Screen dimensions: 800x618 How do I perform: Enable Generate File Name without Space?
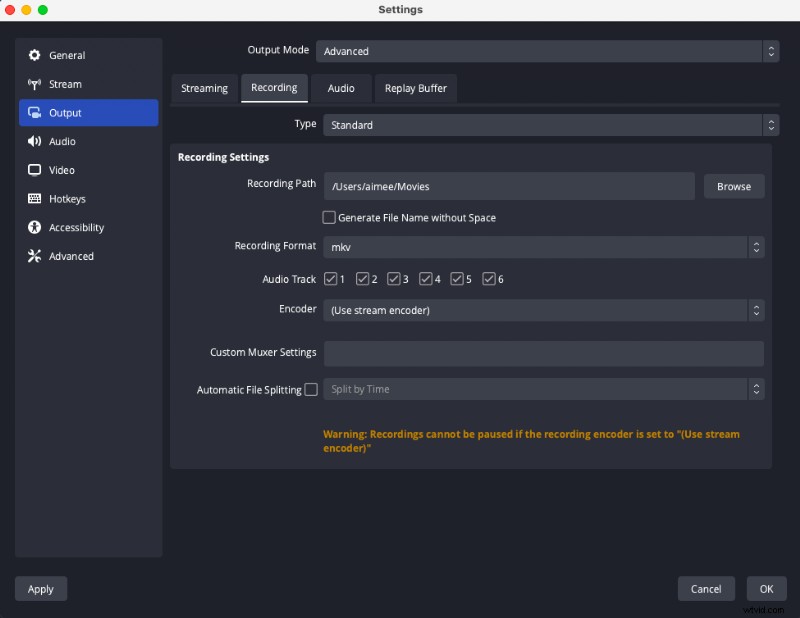click(328, 217)
